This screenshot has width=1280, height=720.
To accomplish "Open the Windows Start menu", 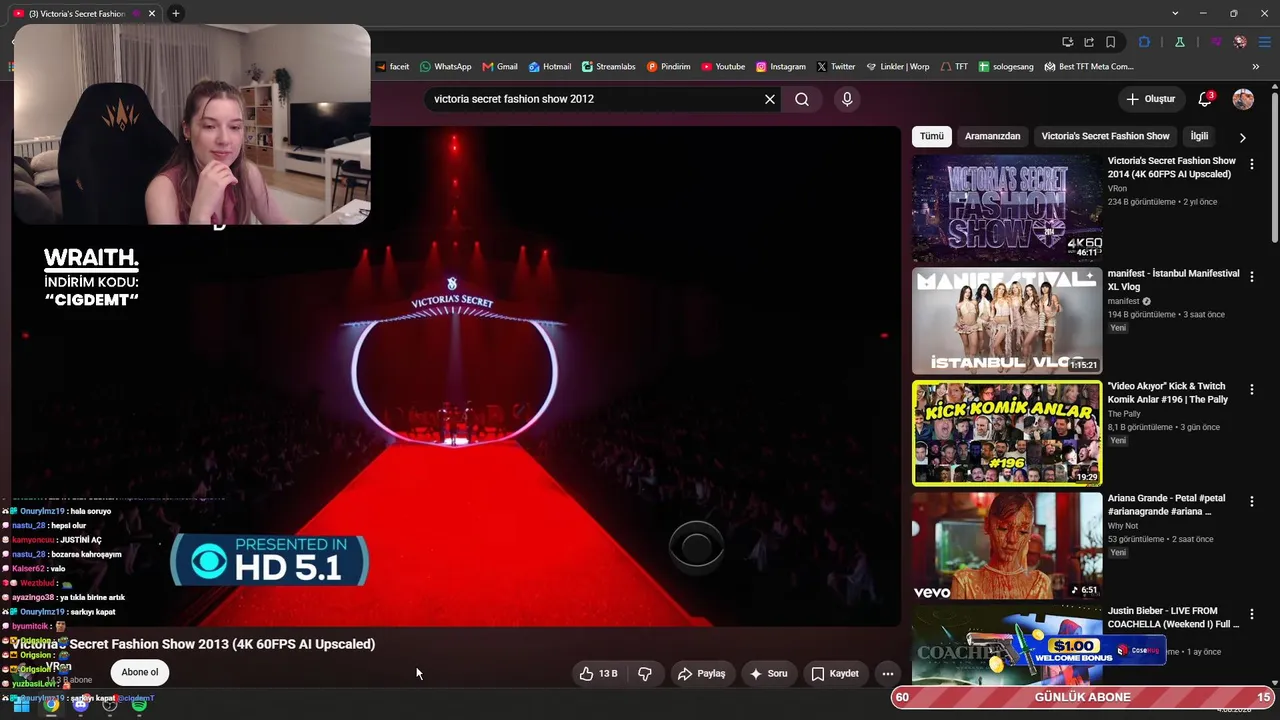I will [21, 705].
